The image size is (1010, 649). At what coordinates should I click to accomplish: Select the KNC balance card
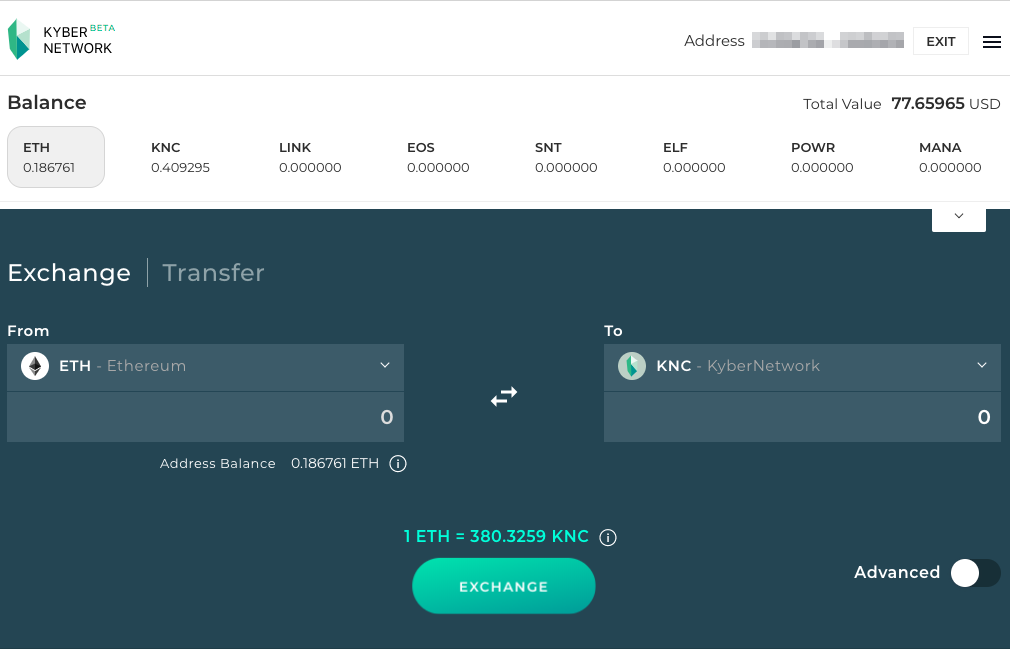point(180,157)
